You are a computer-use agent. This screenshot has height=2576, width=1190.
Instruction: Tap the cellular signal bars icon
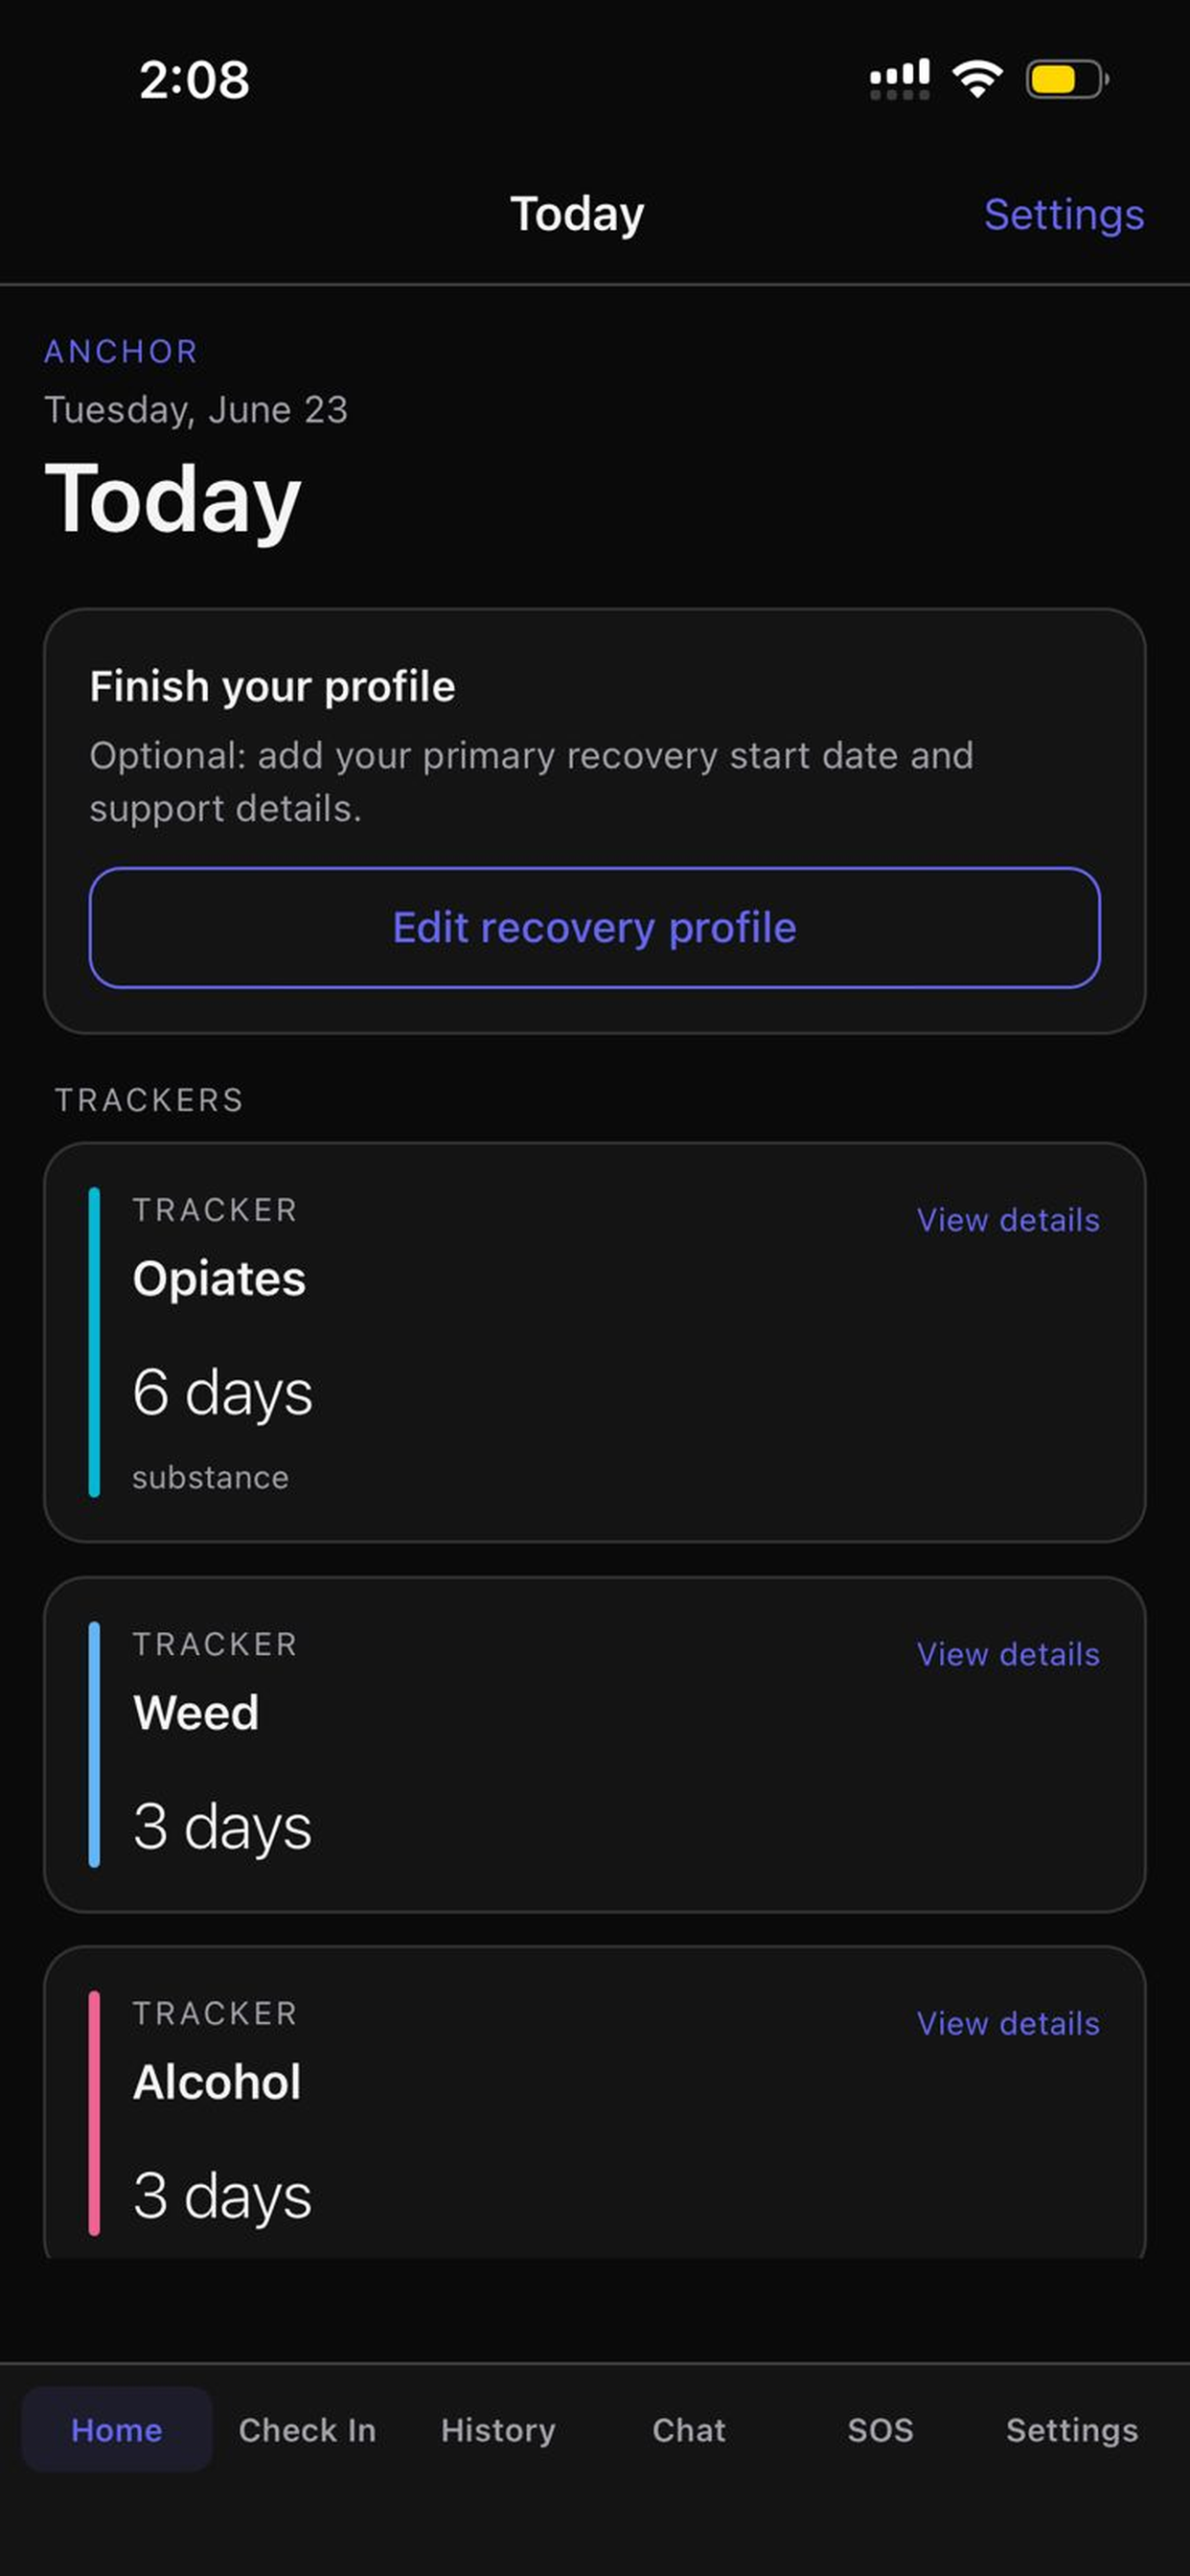coord(900,79)
